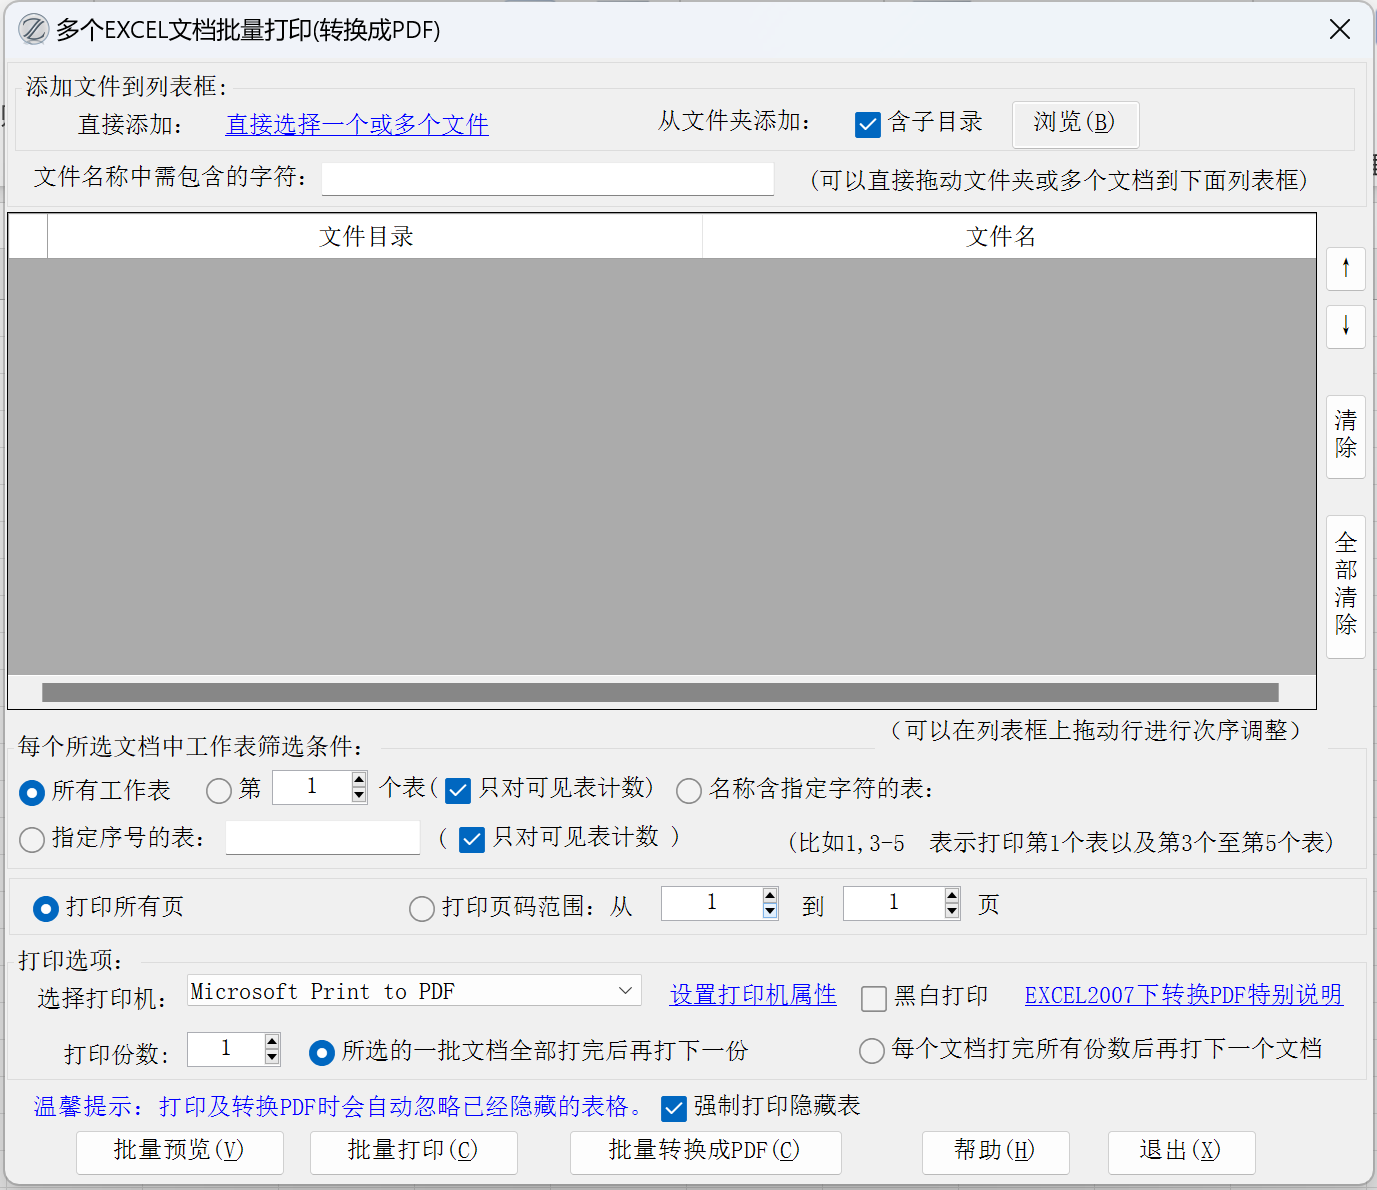
Task: Increase the 打印份数 spinner value
Action: coord(272,1041)
